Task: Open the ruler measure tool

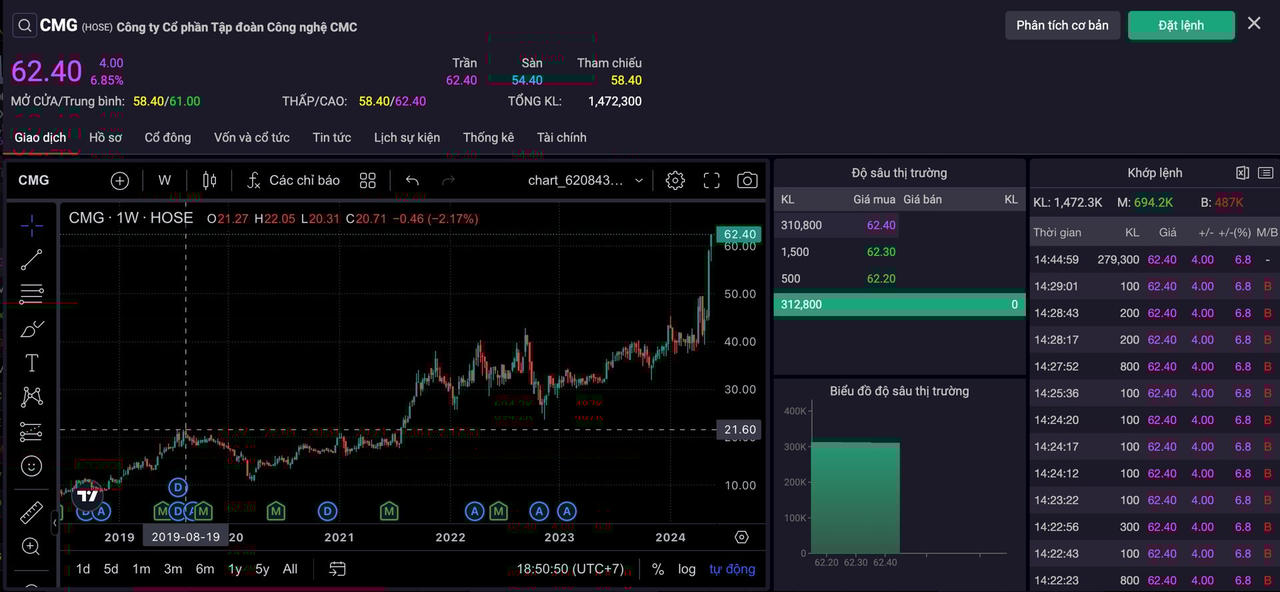Action: coord(32,513)
